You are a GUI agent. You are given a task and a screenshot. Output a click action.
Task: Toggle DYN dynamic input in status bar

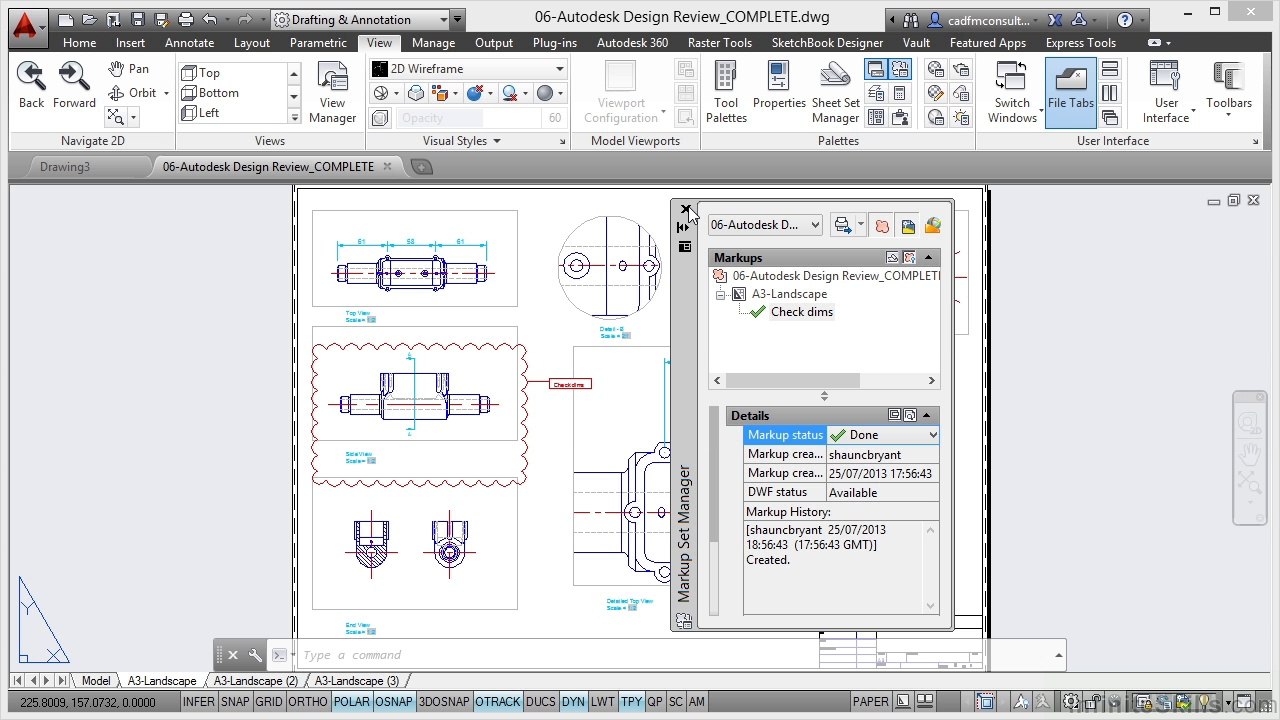pyautogui.click(x=573, y=702)
